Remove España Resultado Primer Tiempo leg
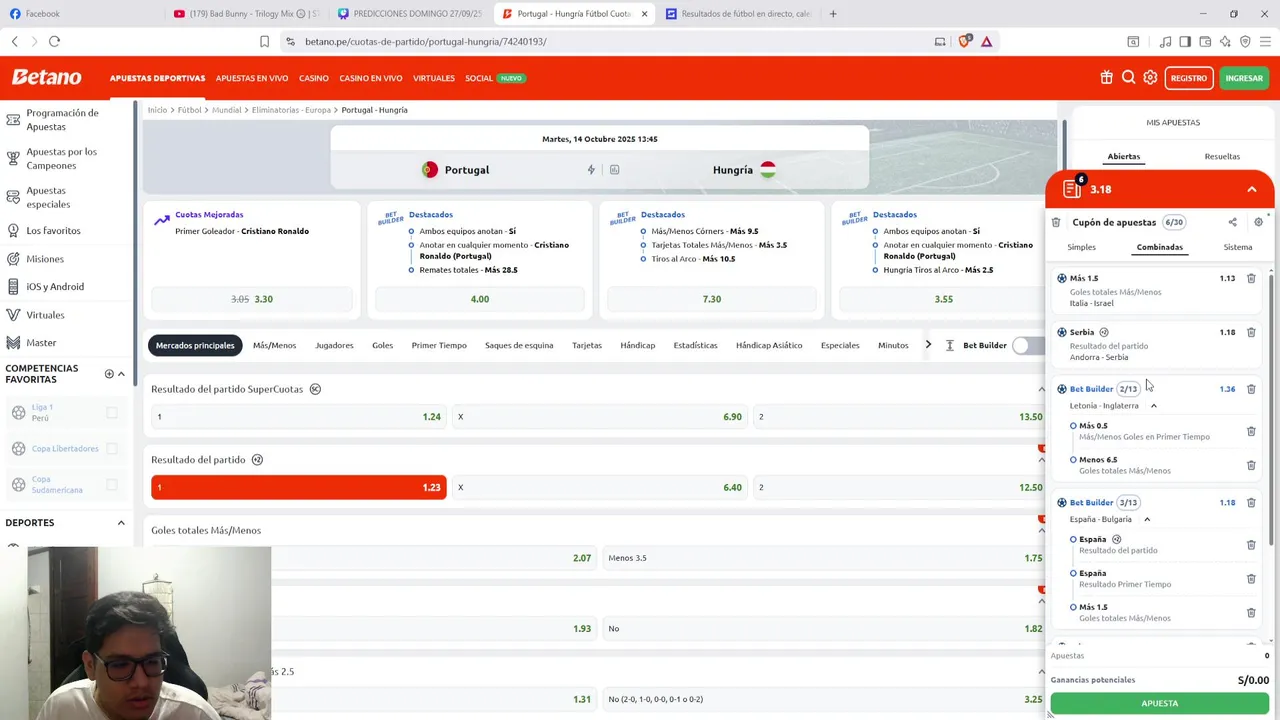Image resolution: width=1280 pixels, height=720 pixels. [1251, 579]
